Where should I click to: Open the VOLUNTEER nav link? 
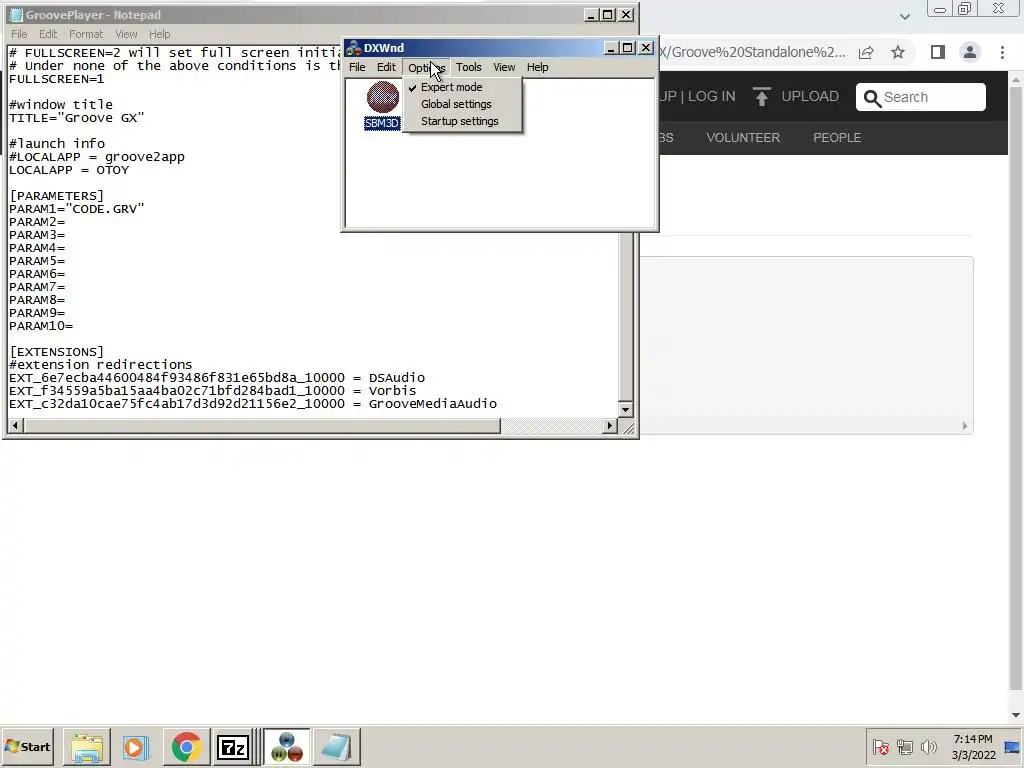pyautogui.click(x=743, y=138)
